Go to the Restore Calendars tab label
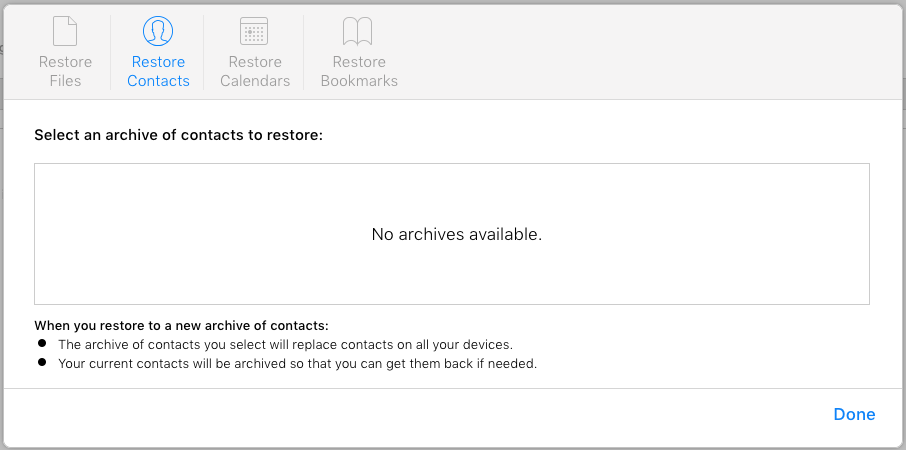 click(255, 71)
